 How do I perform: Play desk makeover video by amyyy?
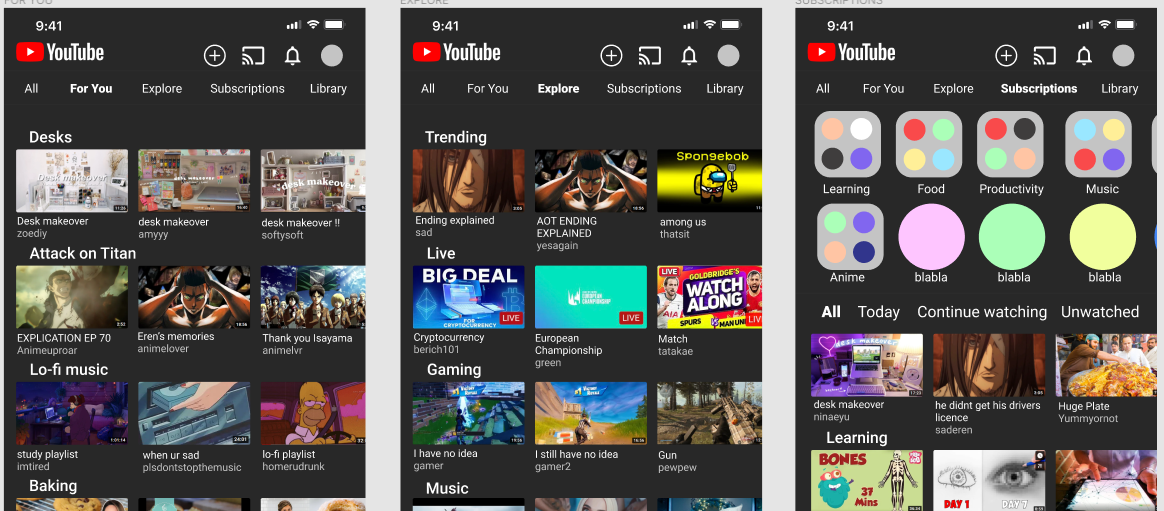tap(194, 180)
